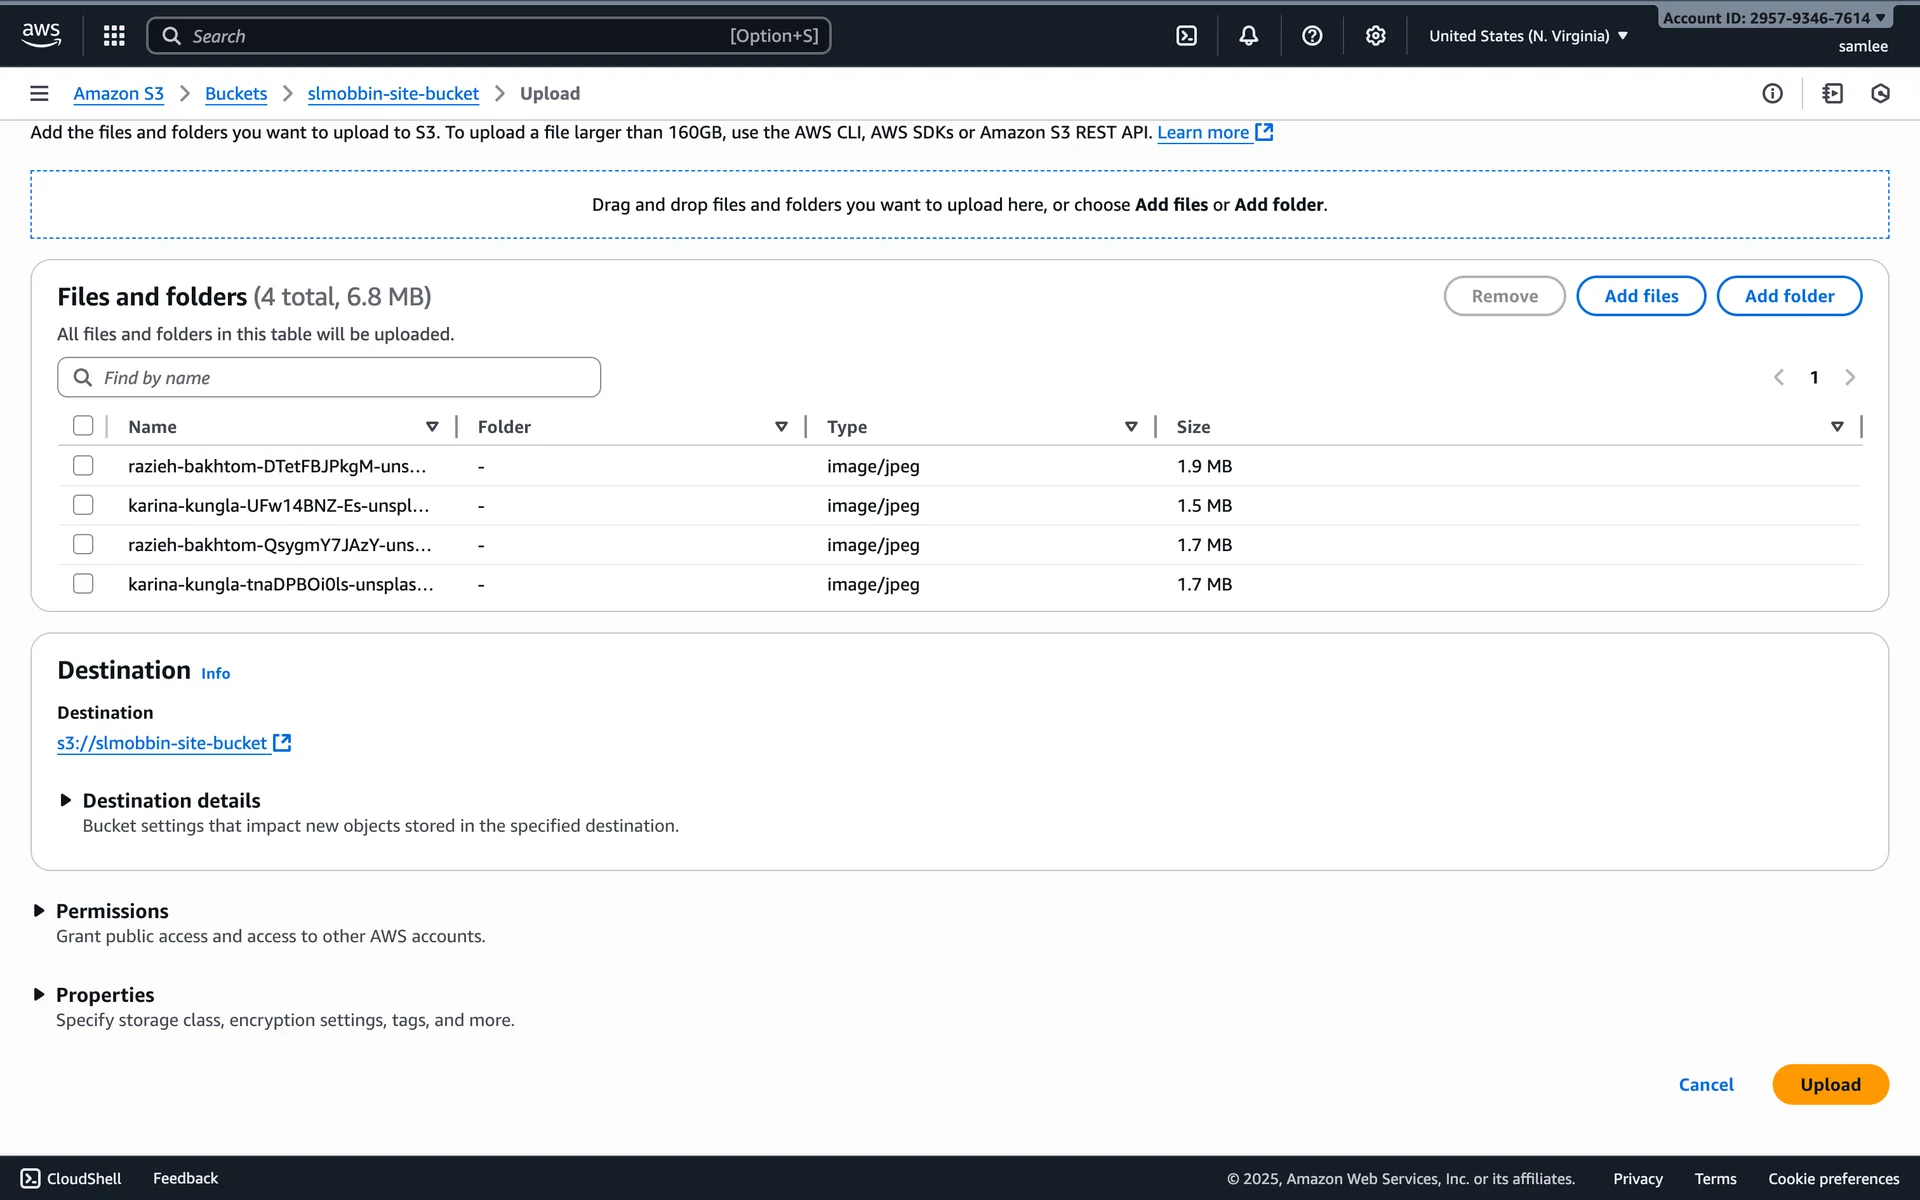The height and width of the screenshot is (1200, 1920).
Task: Navigate to slmobbin-site-bucket breadcrumb
Action: tap(393, 93)
